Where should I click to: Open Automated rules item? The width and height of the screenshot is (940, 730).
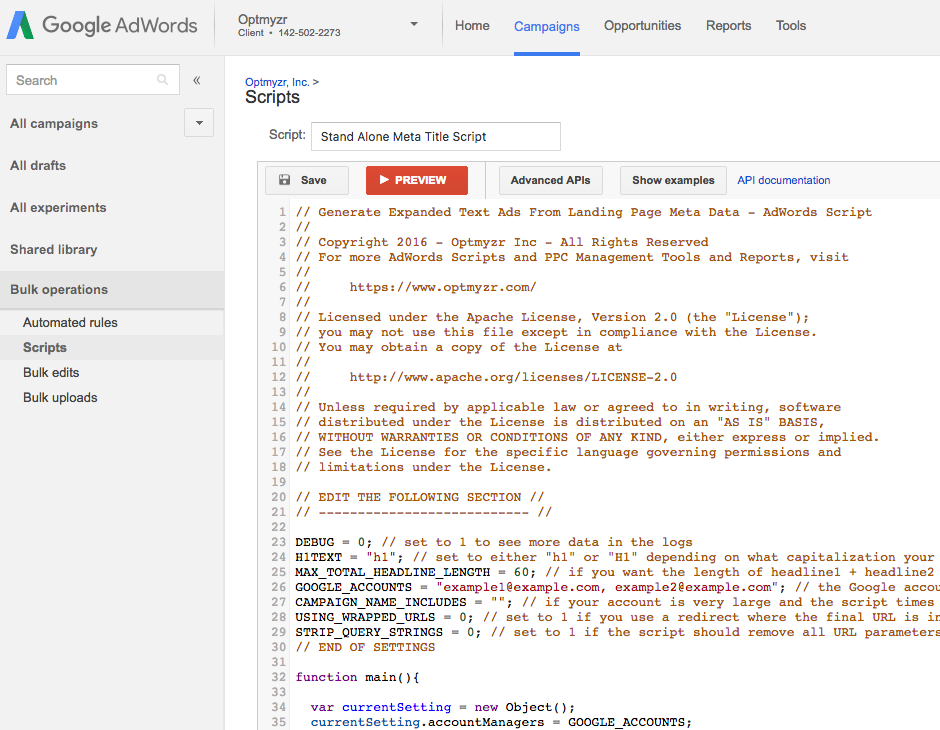[x=70, y=322]
